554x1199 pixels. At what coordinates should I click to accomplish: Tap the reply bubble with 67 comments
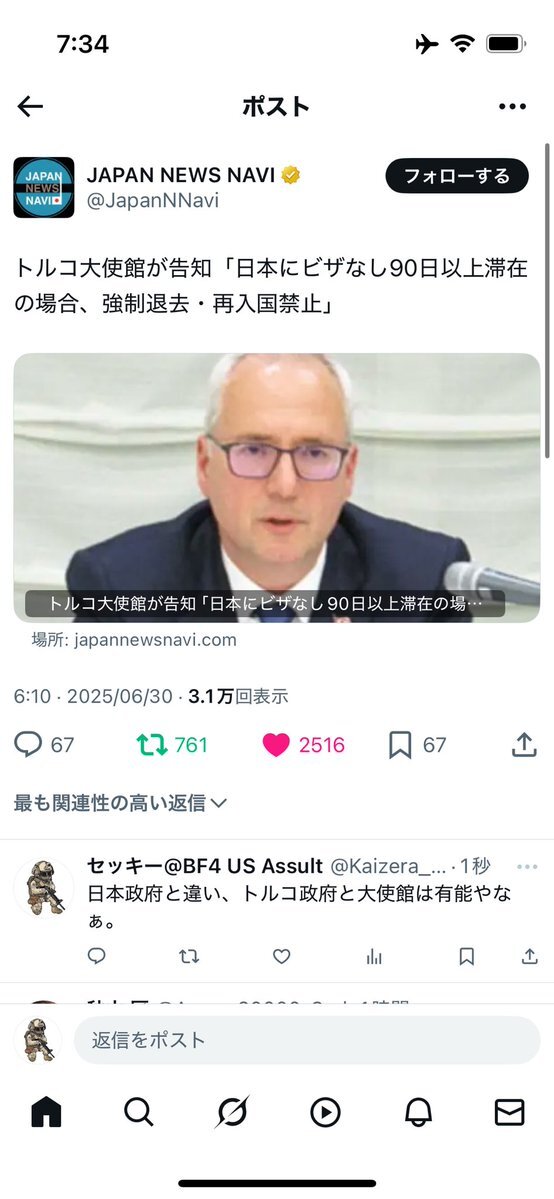pyautogui.click(x=44, y=744)
